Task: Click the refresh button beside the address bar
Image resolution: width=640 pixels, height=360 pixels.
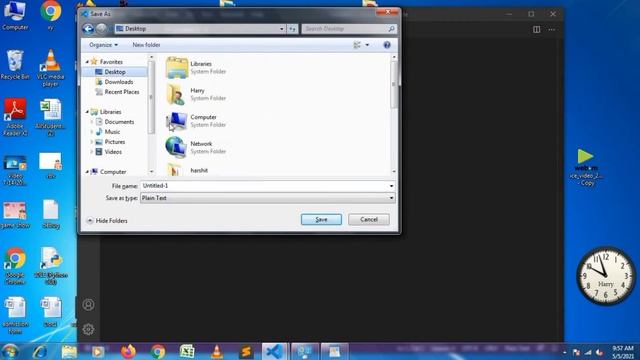Action: [x=292, y=29]
